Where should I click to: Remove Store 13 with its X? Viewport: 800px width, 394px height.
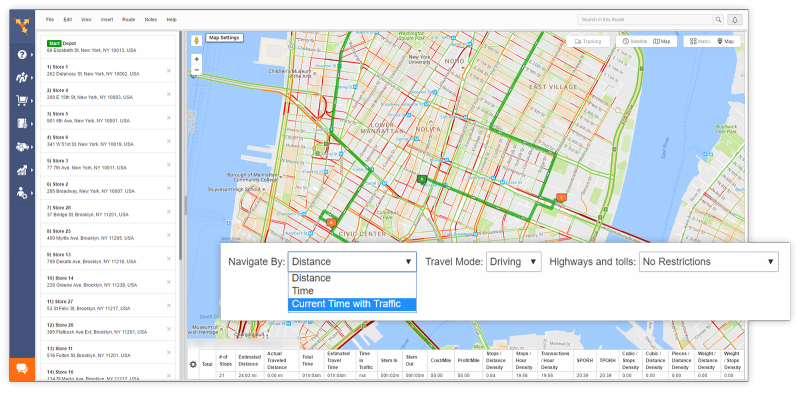(169, 259)
